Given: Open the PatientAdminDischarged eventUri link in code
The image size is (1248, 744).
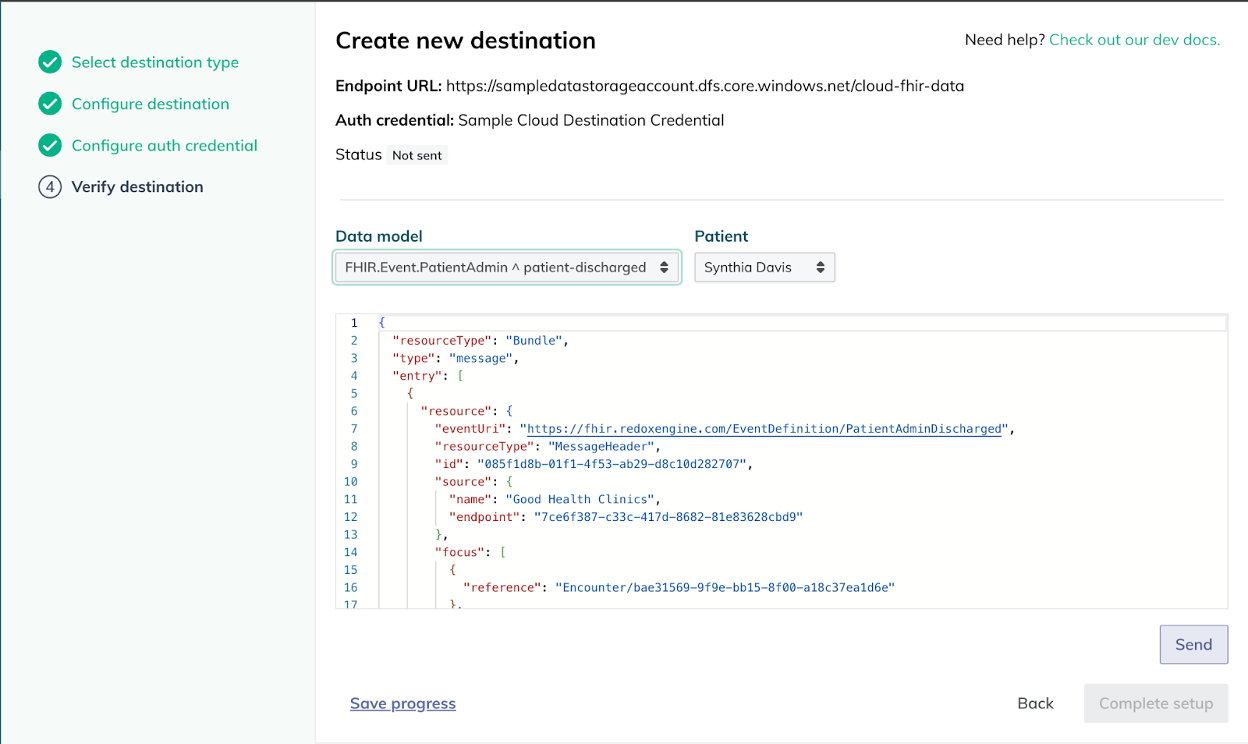Looking at the screenshot, I should [x=764, y=429].
